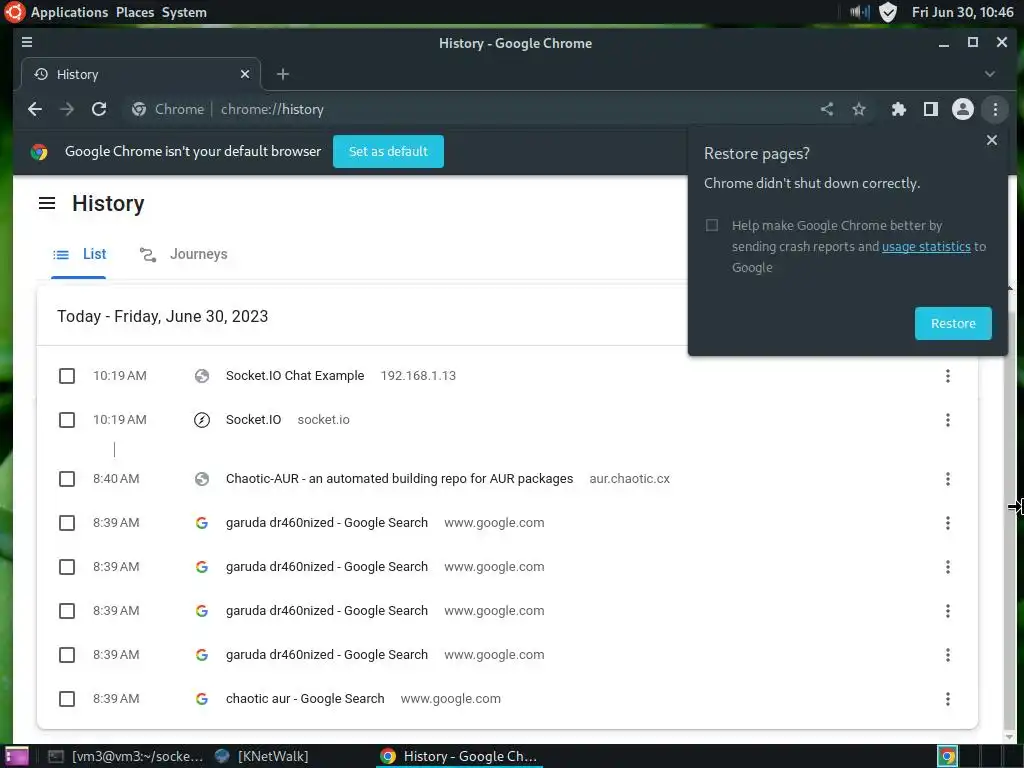Screen dimensions: 1024x768
Task: Open the History page hamburger menu
Action: pyautogui.click(x=47, y=203)
